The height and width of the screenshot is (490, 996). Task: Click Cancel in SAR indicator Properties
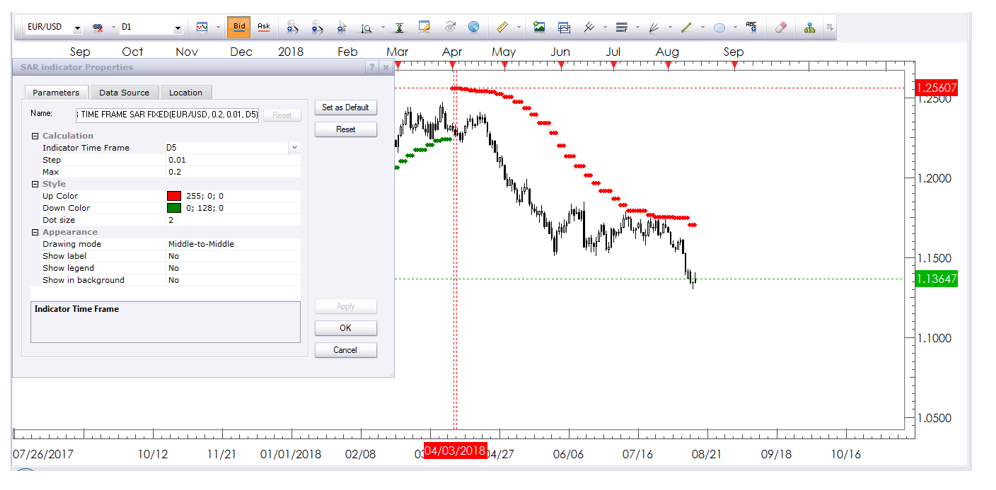[x=346, y=350]
